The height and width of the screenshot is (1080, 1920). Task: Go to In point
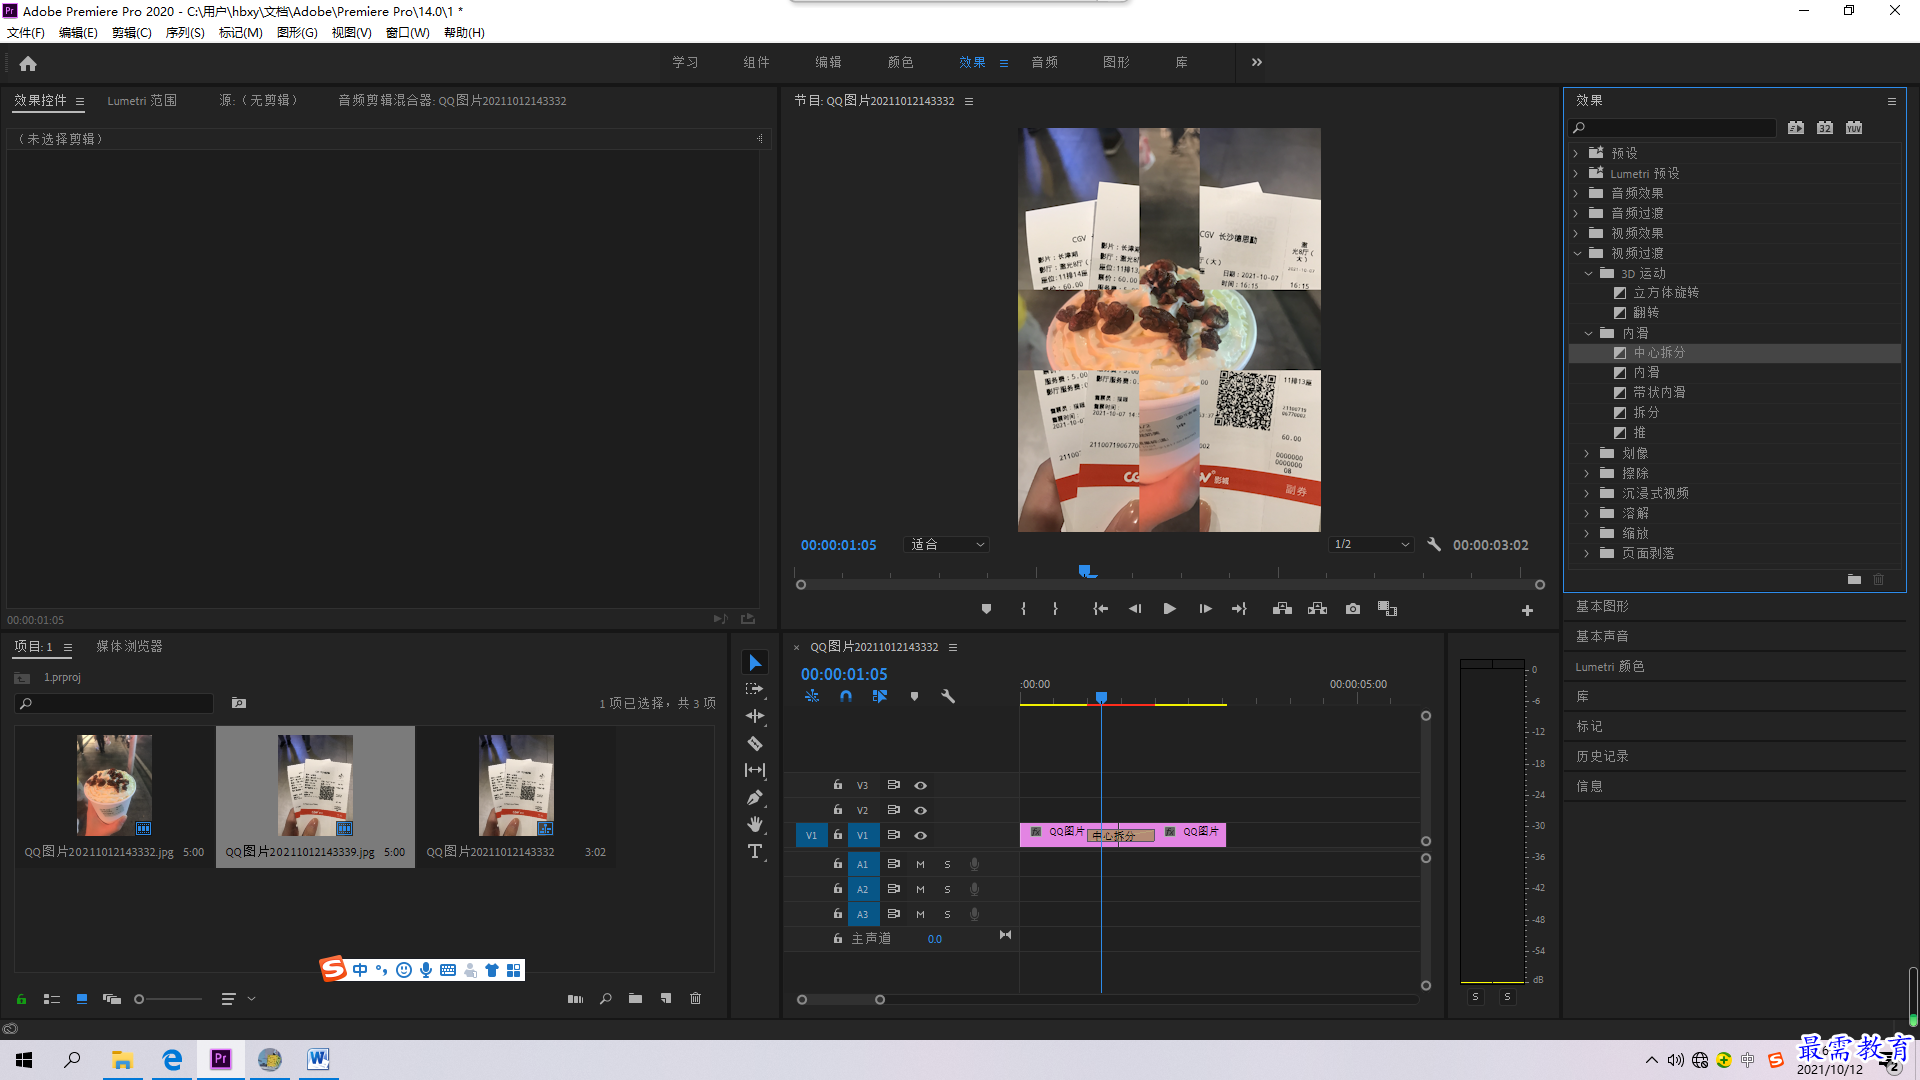pos(1100,609)
